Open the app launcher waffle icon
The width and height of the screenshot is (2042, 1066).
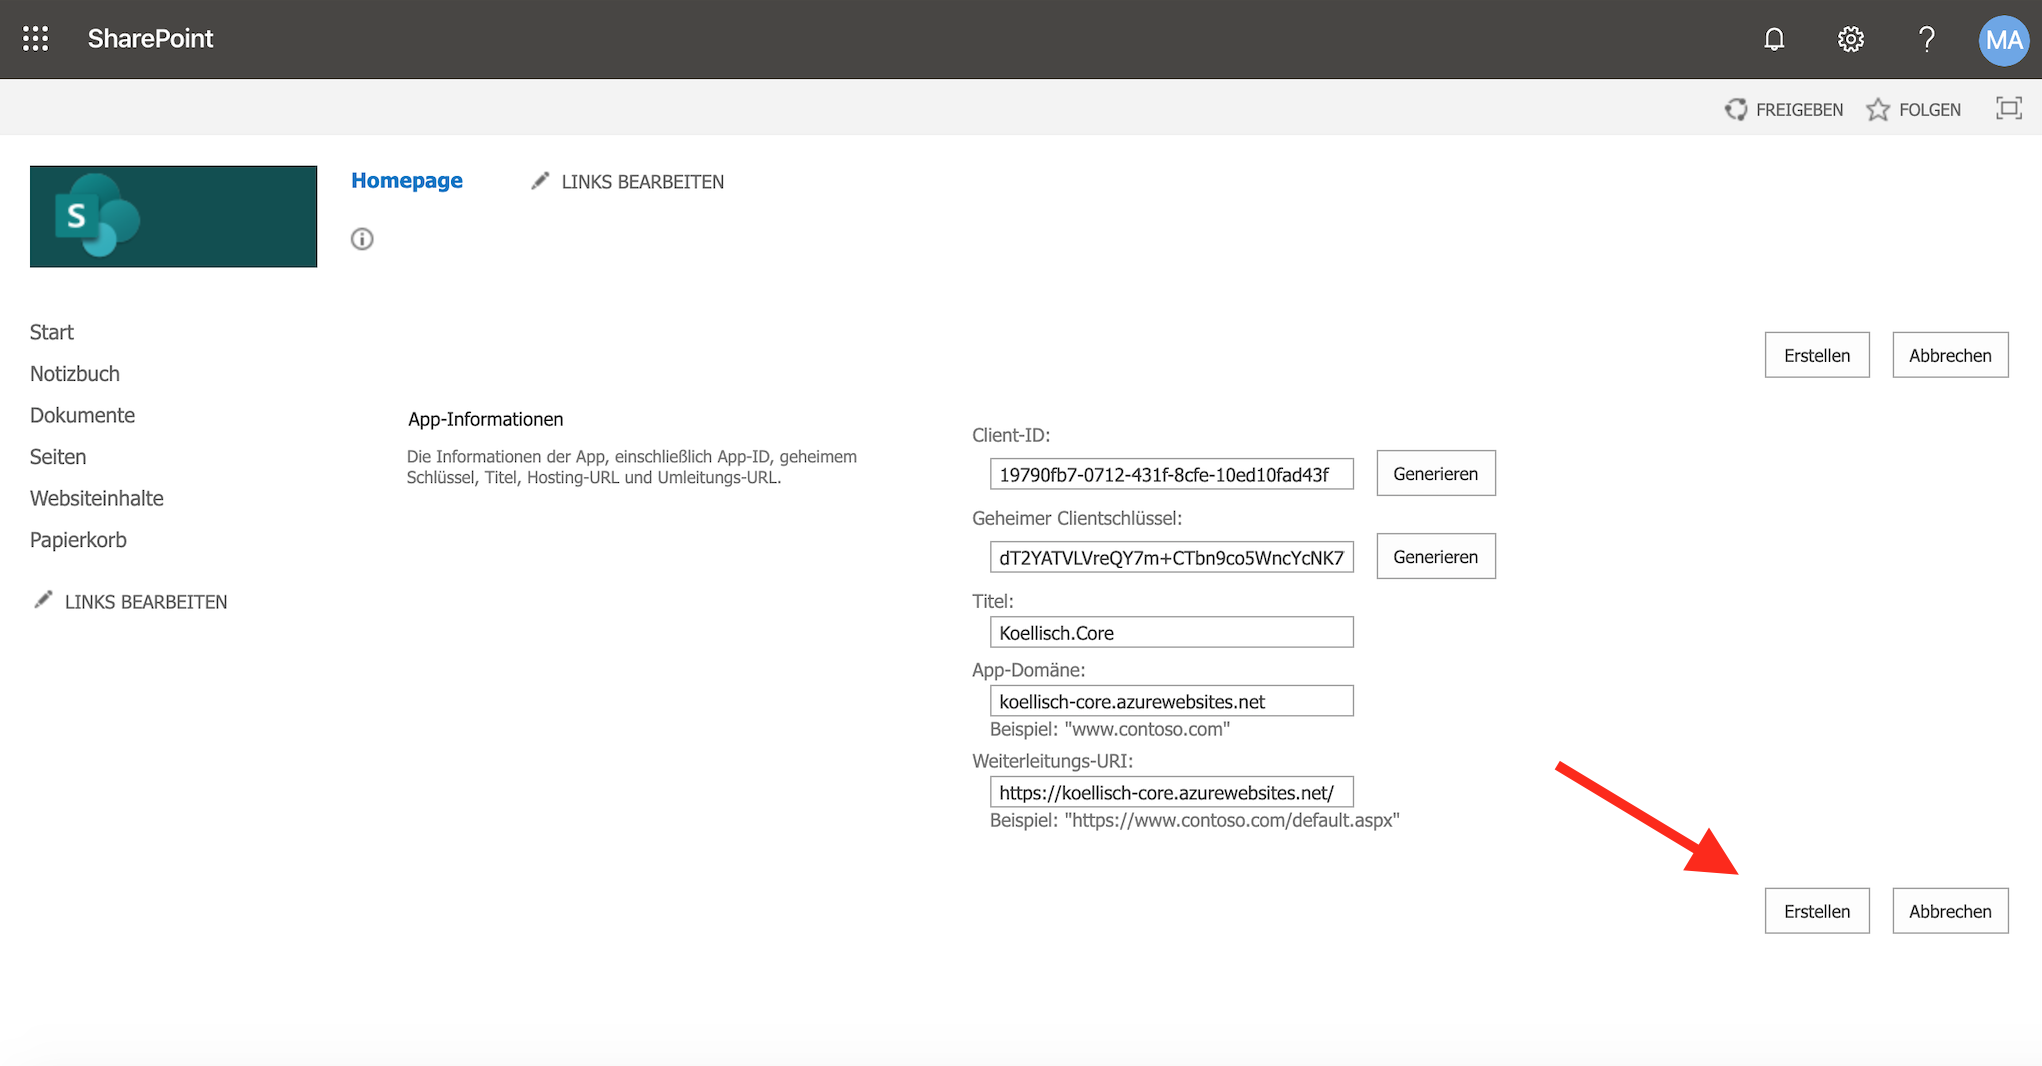tap(36, 39)
